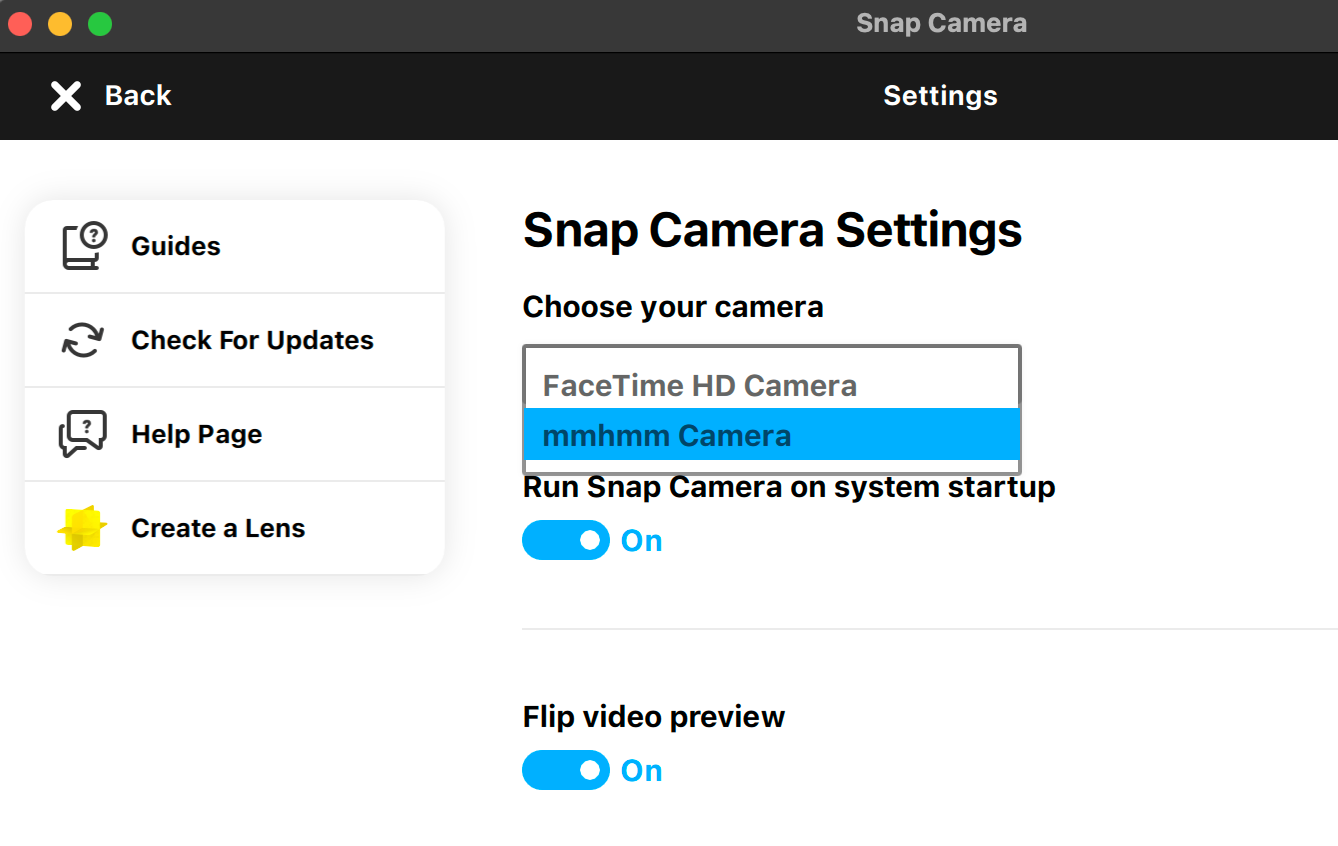Click the Help Page speech-bubble icon
This screenshot has width=1338, height=846.
coord(82,434)
